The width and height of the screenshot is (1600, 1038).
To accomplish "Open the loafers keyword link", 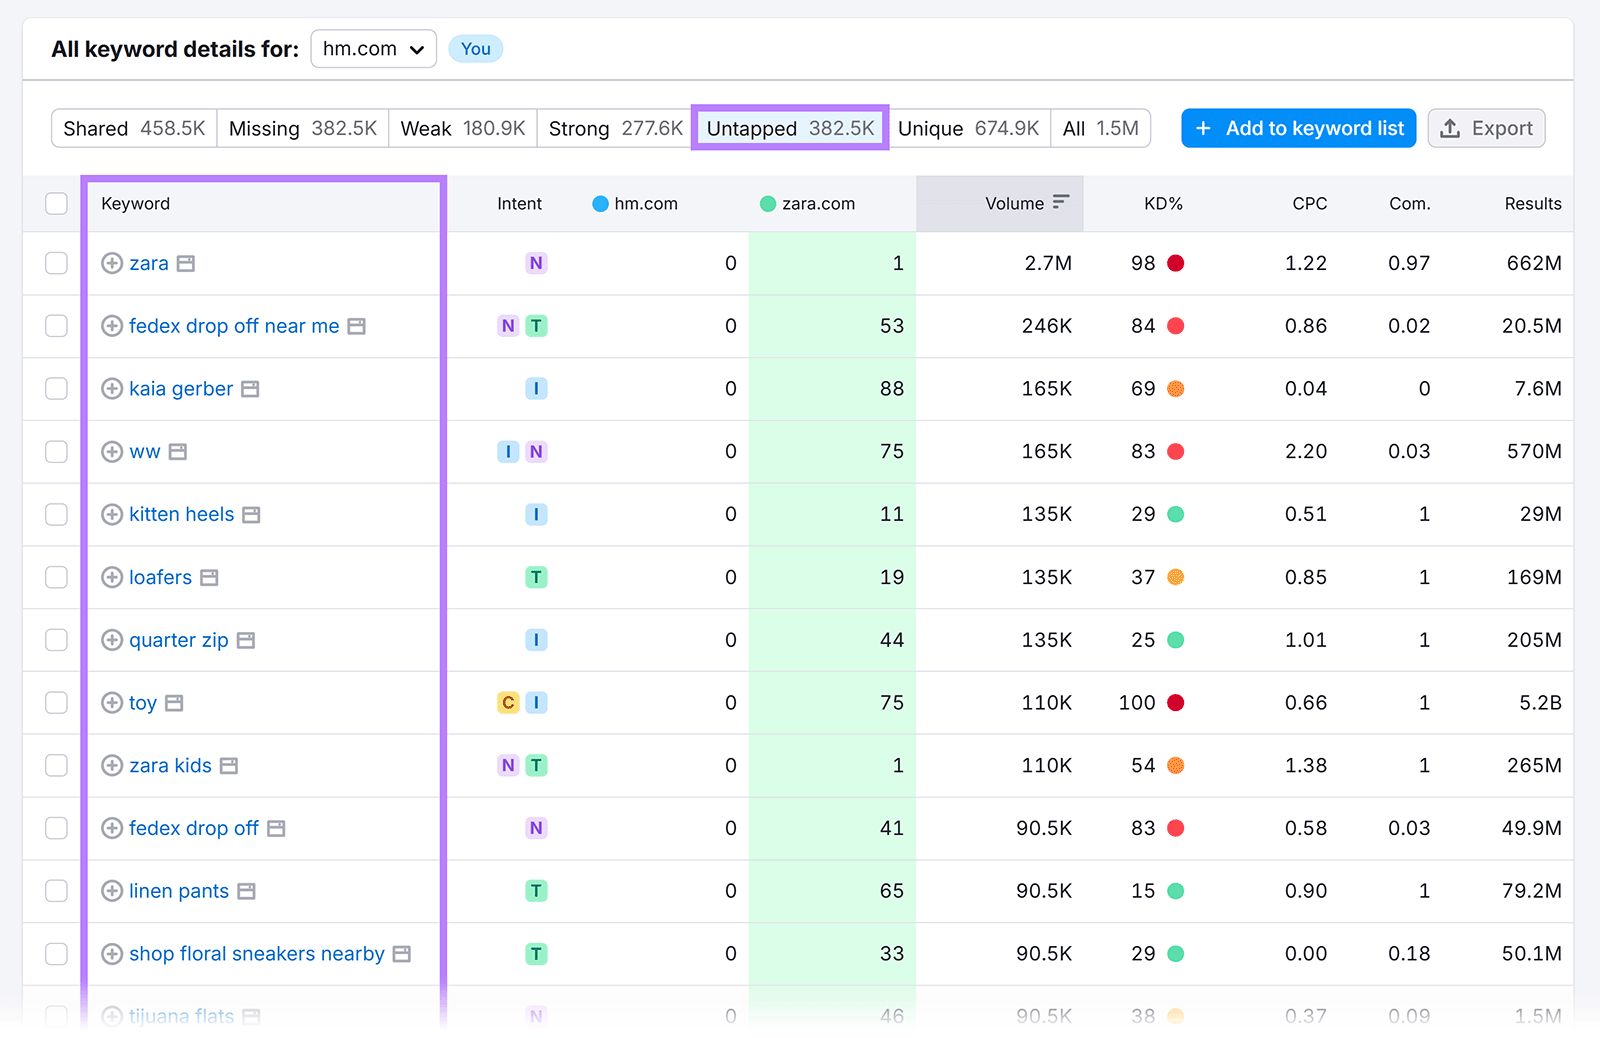I will 160,578.
